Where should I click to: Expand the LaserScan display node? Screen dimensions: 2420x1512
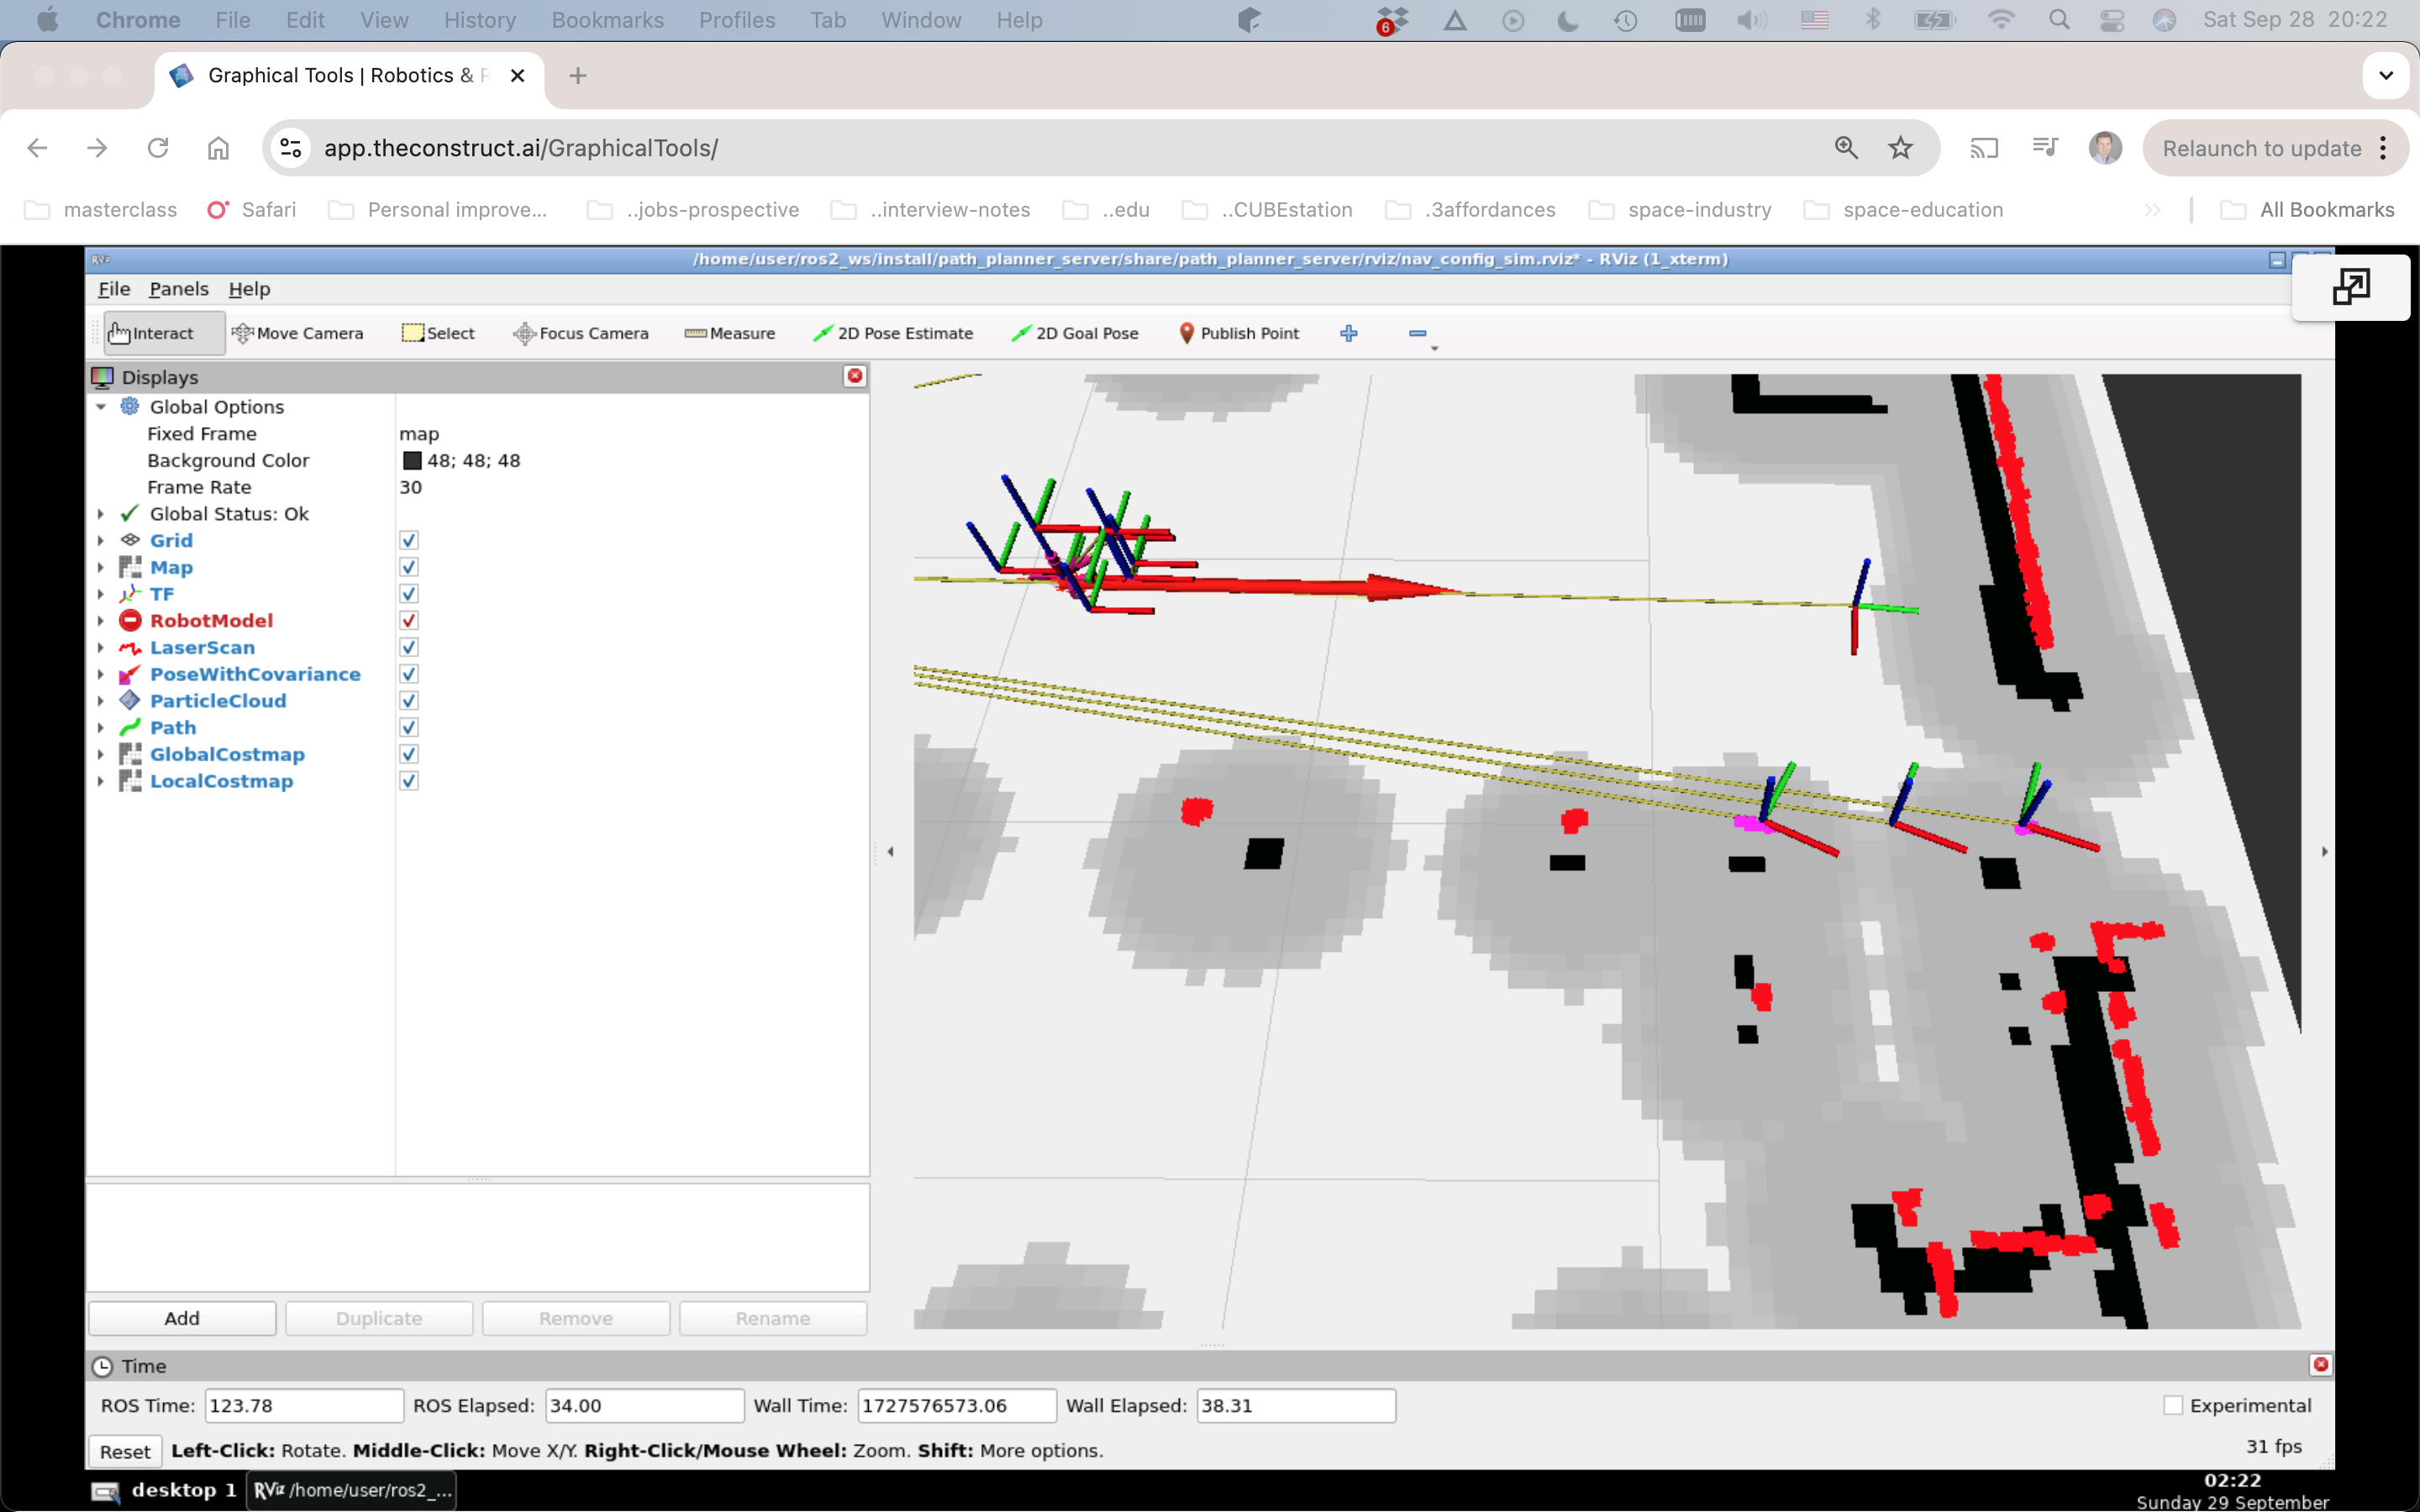[x=101, y=648]
